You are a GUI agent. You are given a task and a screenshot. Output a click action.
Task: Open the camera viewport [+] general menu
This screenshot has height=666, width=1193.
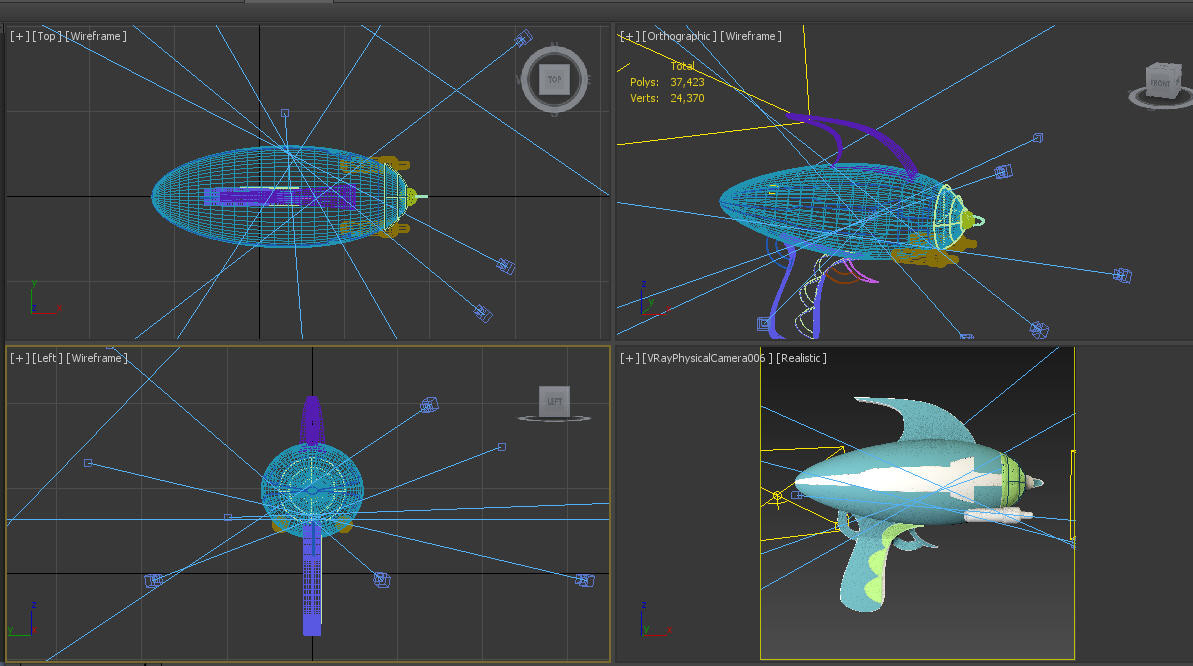click(x=628, y=357)
